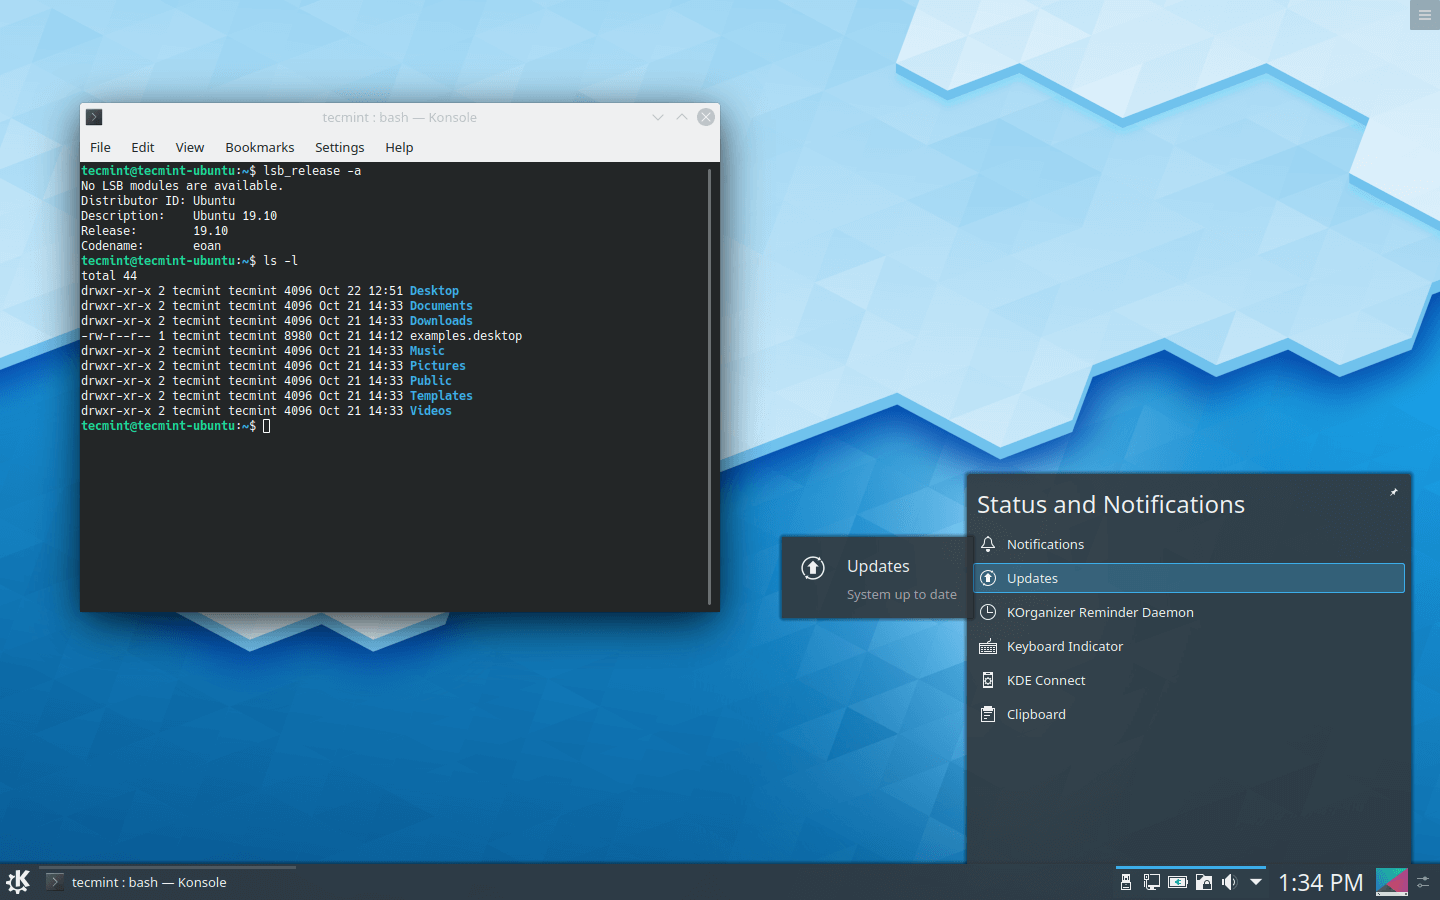1440x900 pixels.
Task: Pin the Status and Notifications popup
Action: coord(1394,491)
